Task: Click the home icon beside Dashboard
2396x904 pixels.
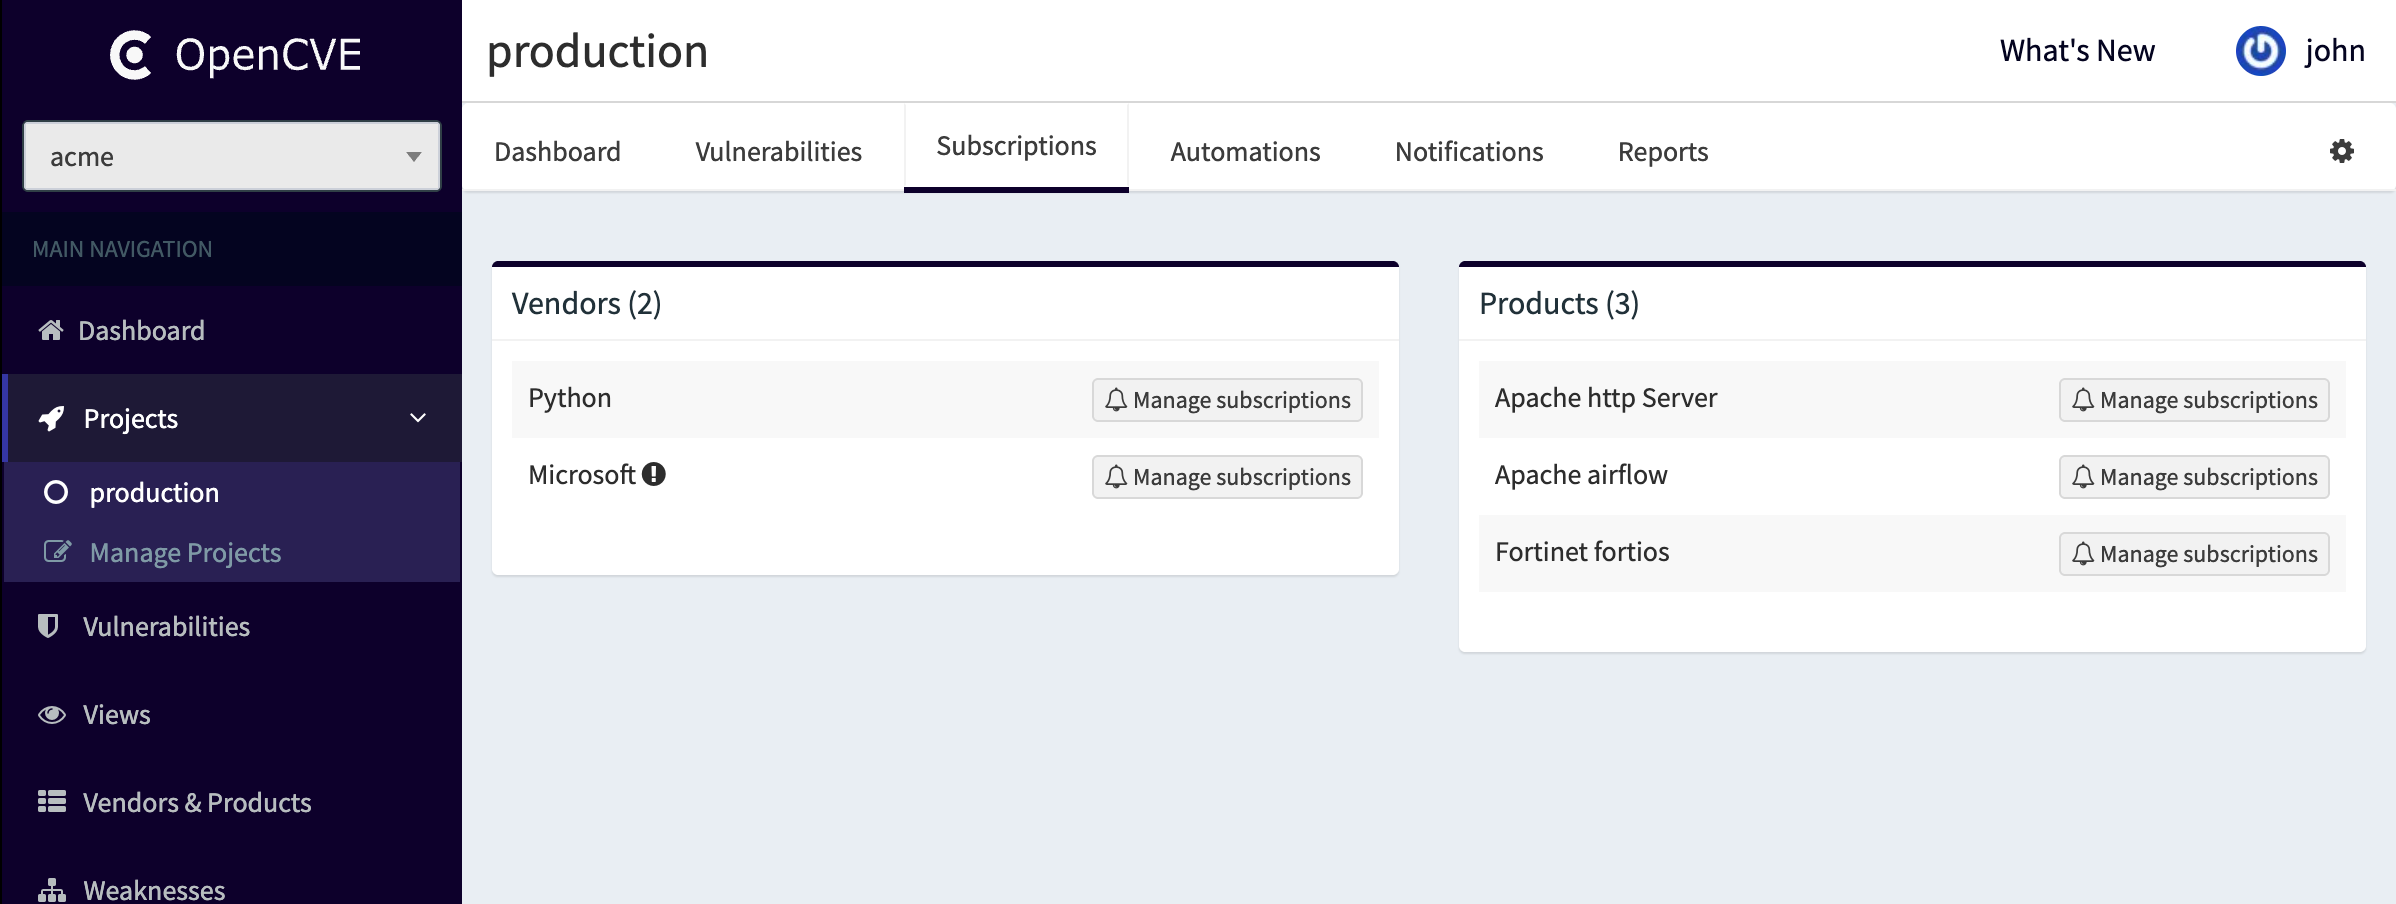Action: 51,330
